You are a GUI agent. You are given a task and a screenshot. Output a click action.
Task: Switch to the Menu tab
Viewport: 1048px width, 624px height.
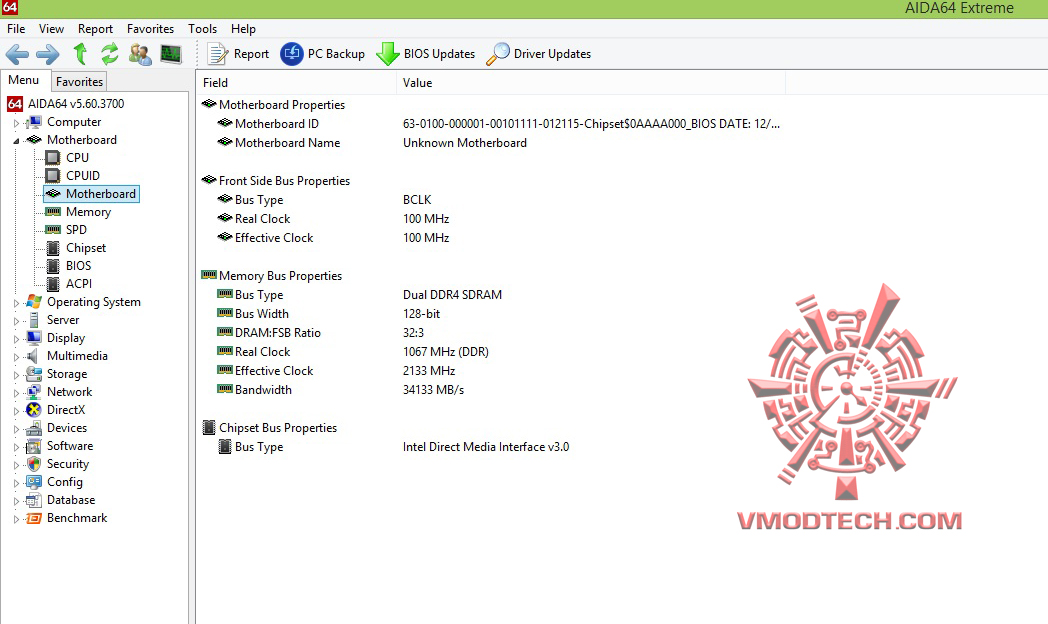[x=24, y=80]
